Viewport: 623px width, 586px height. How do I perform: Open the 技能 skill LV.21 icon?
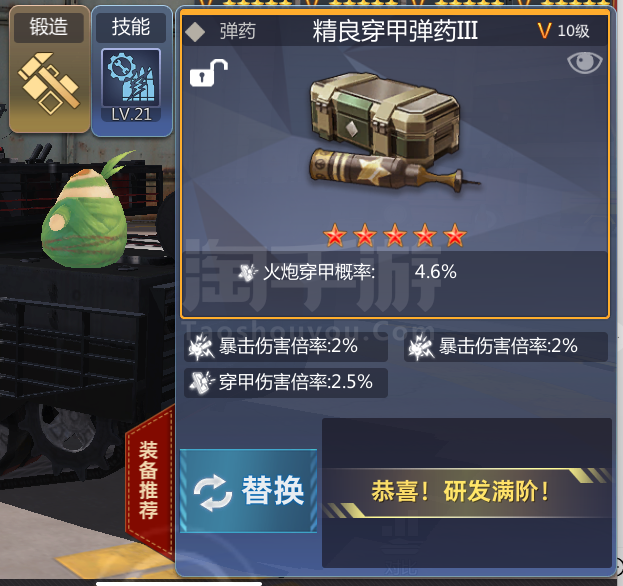132,71
